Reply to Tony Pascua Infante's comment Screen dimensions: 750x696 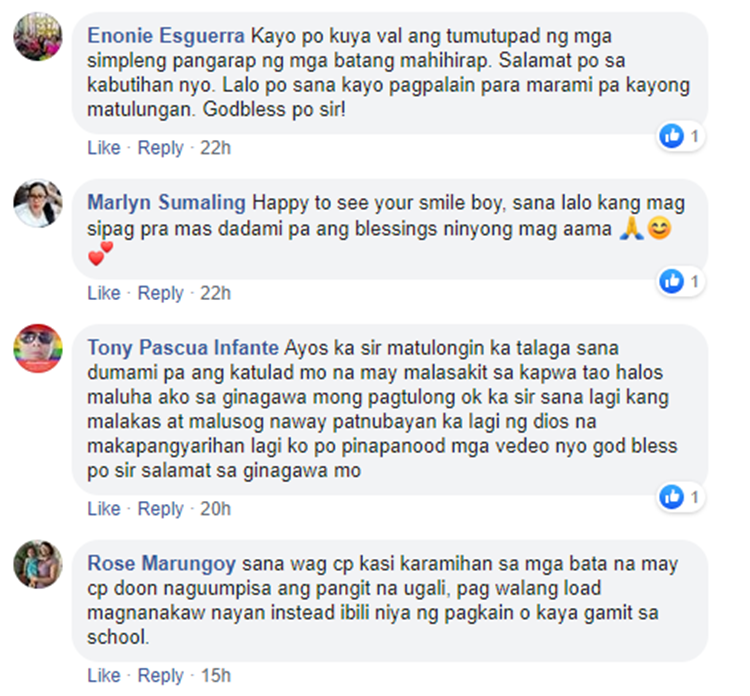coord(160,509)
